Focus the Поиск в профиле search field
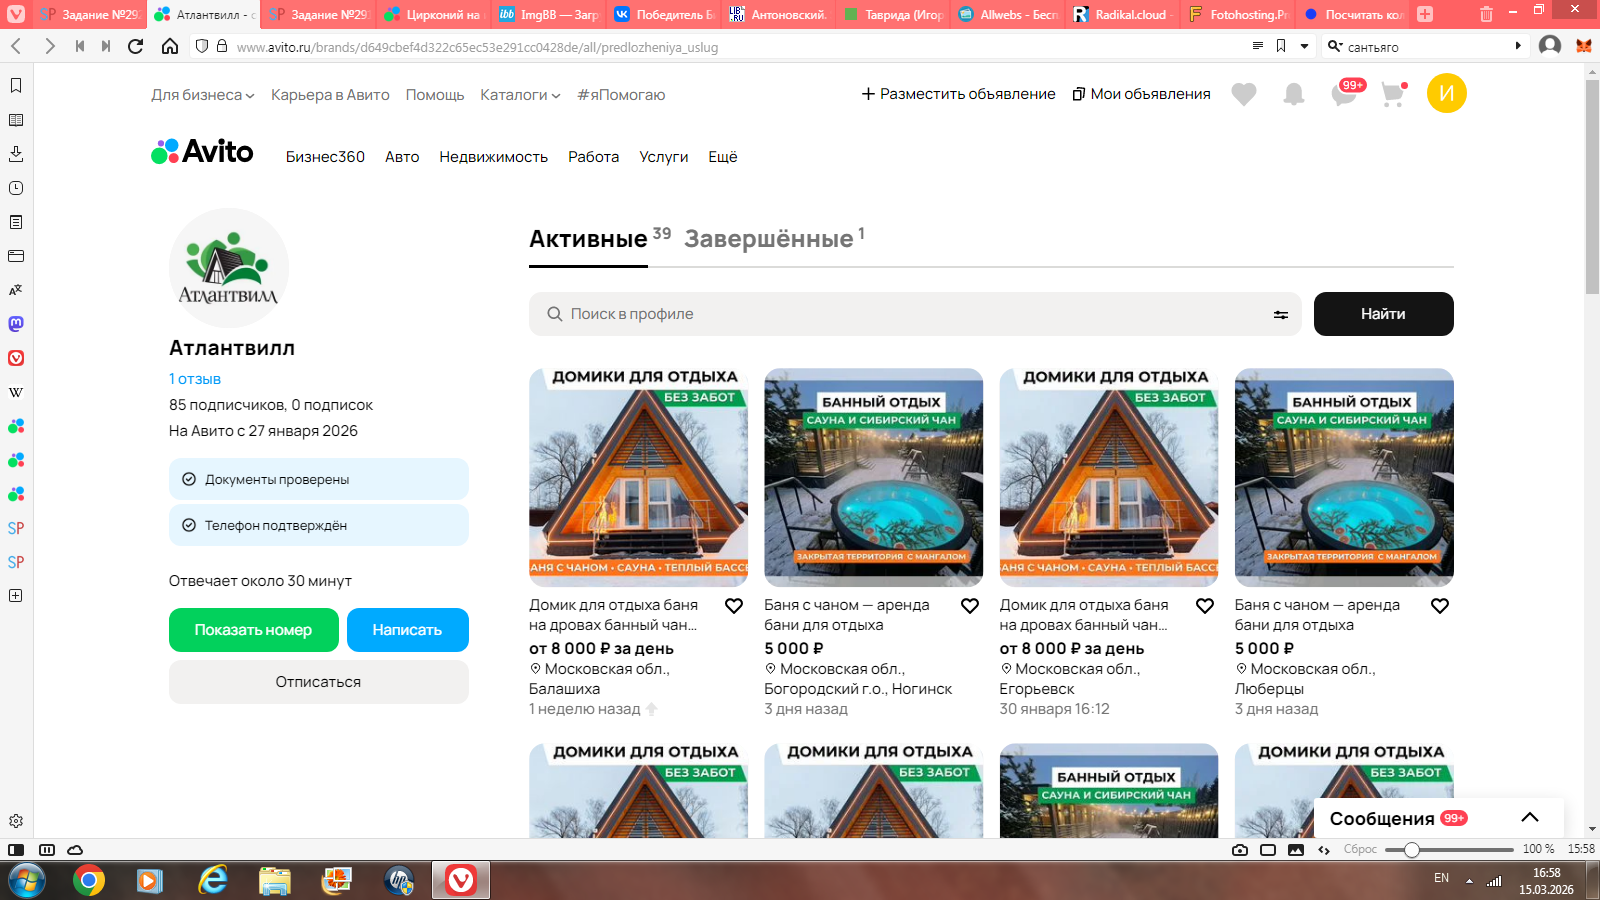 pos(915,314)
